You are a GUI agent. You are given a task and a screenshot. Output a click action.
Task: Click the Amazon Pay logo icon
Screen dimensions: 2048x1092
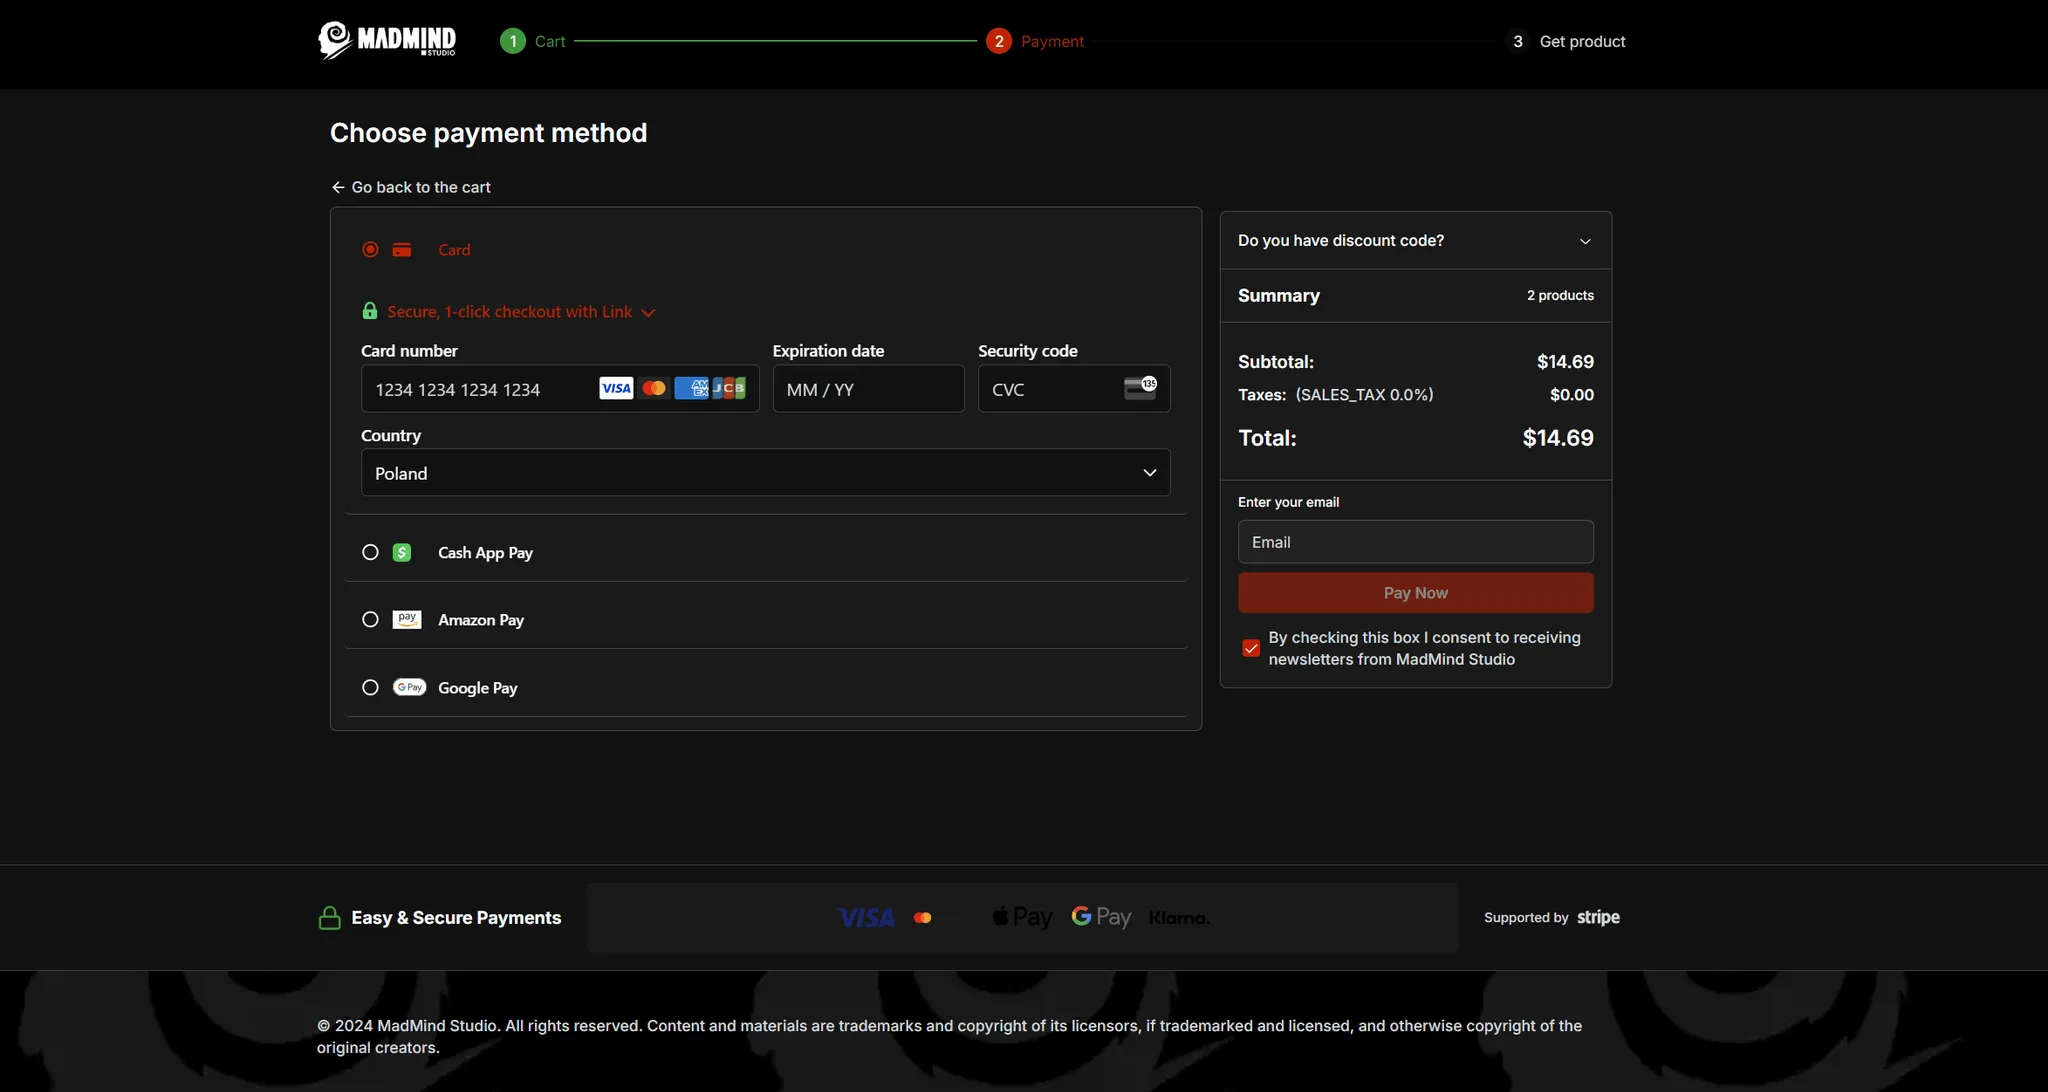[x=407, y=620]
